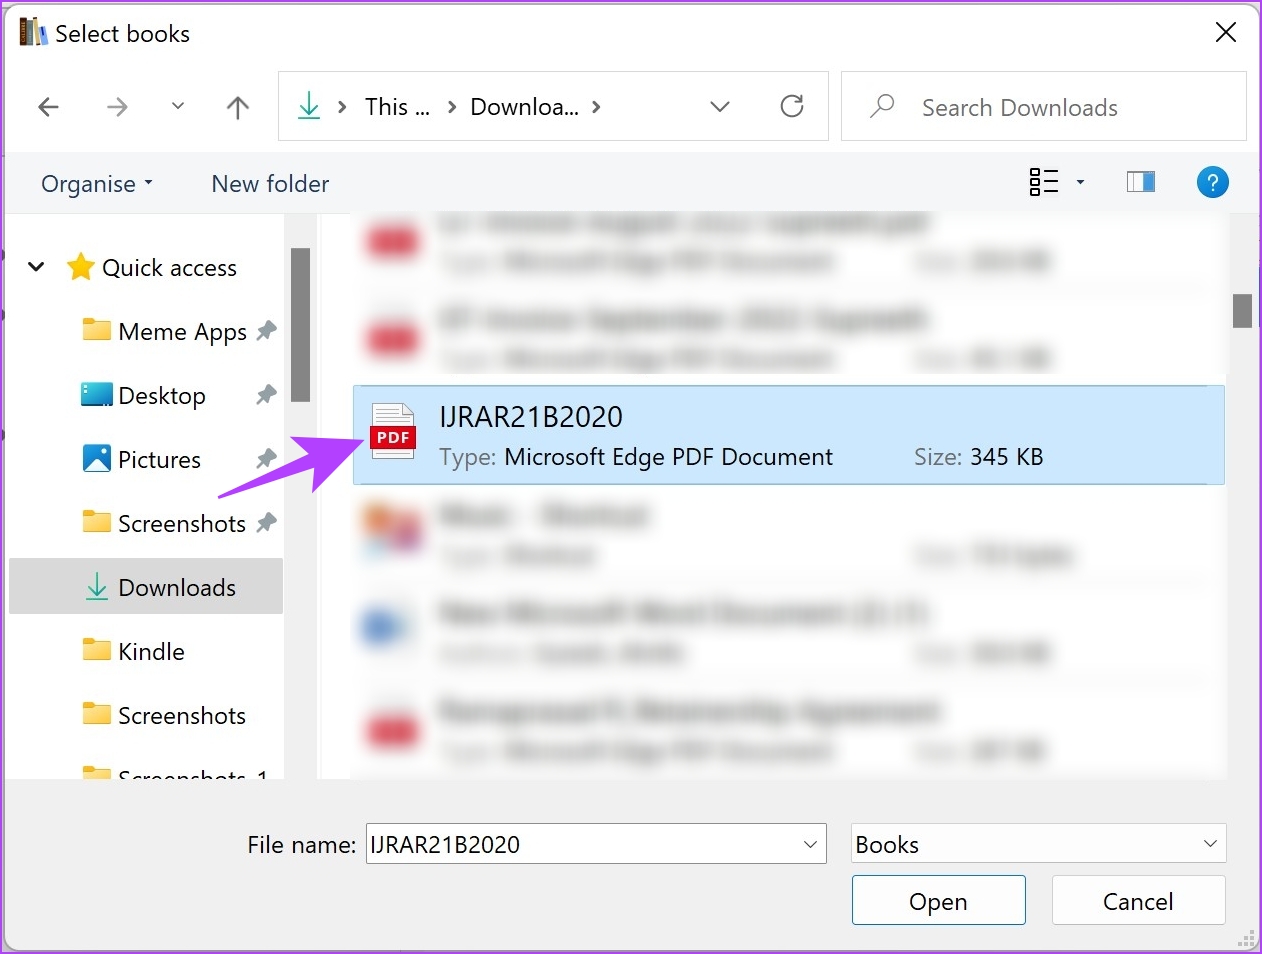Toggle the preview pane icon
The image size is (1262, 954).
(1140, 182)
